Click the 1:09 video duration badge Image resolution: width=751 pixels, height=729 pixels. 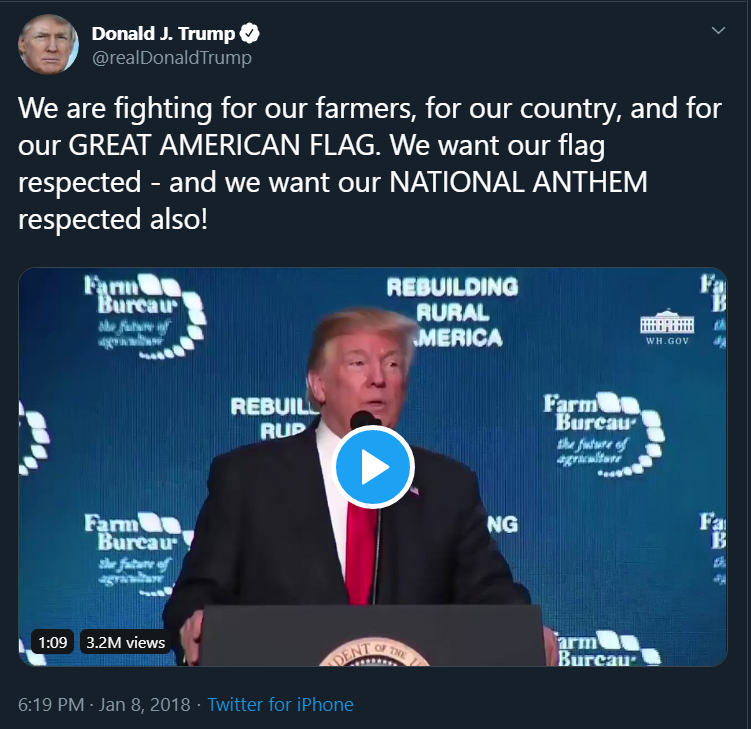(53, 642)
